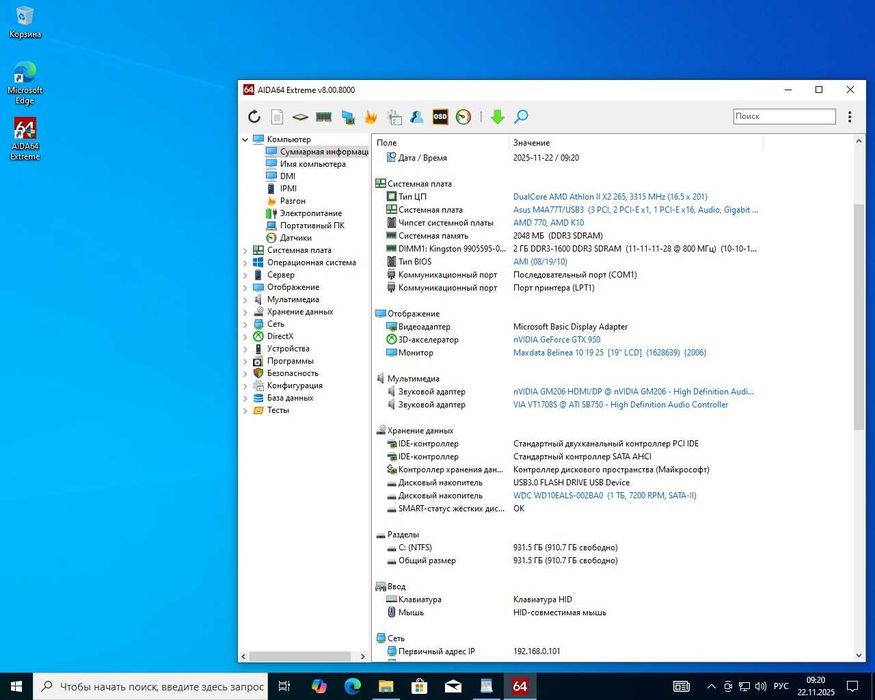
Task: Select Мультимедиа category in tree
Action: pos(286,299)
